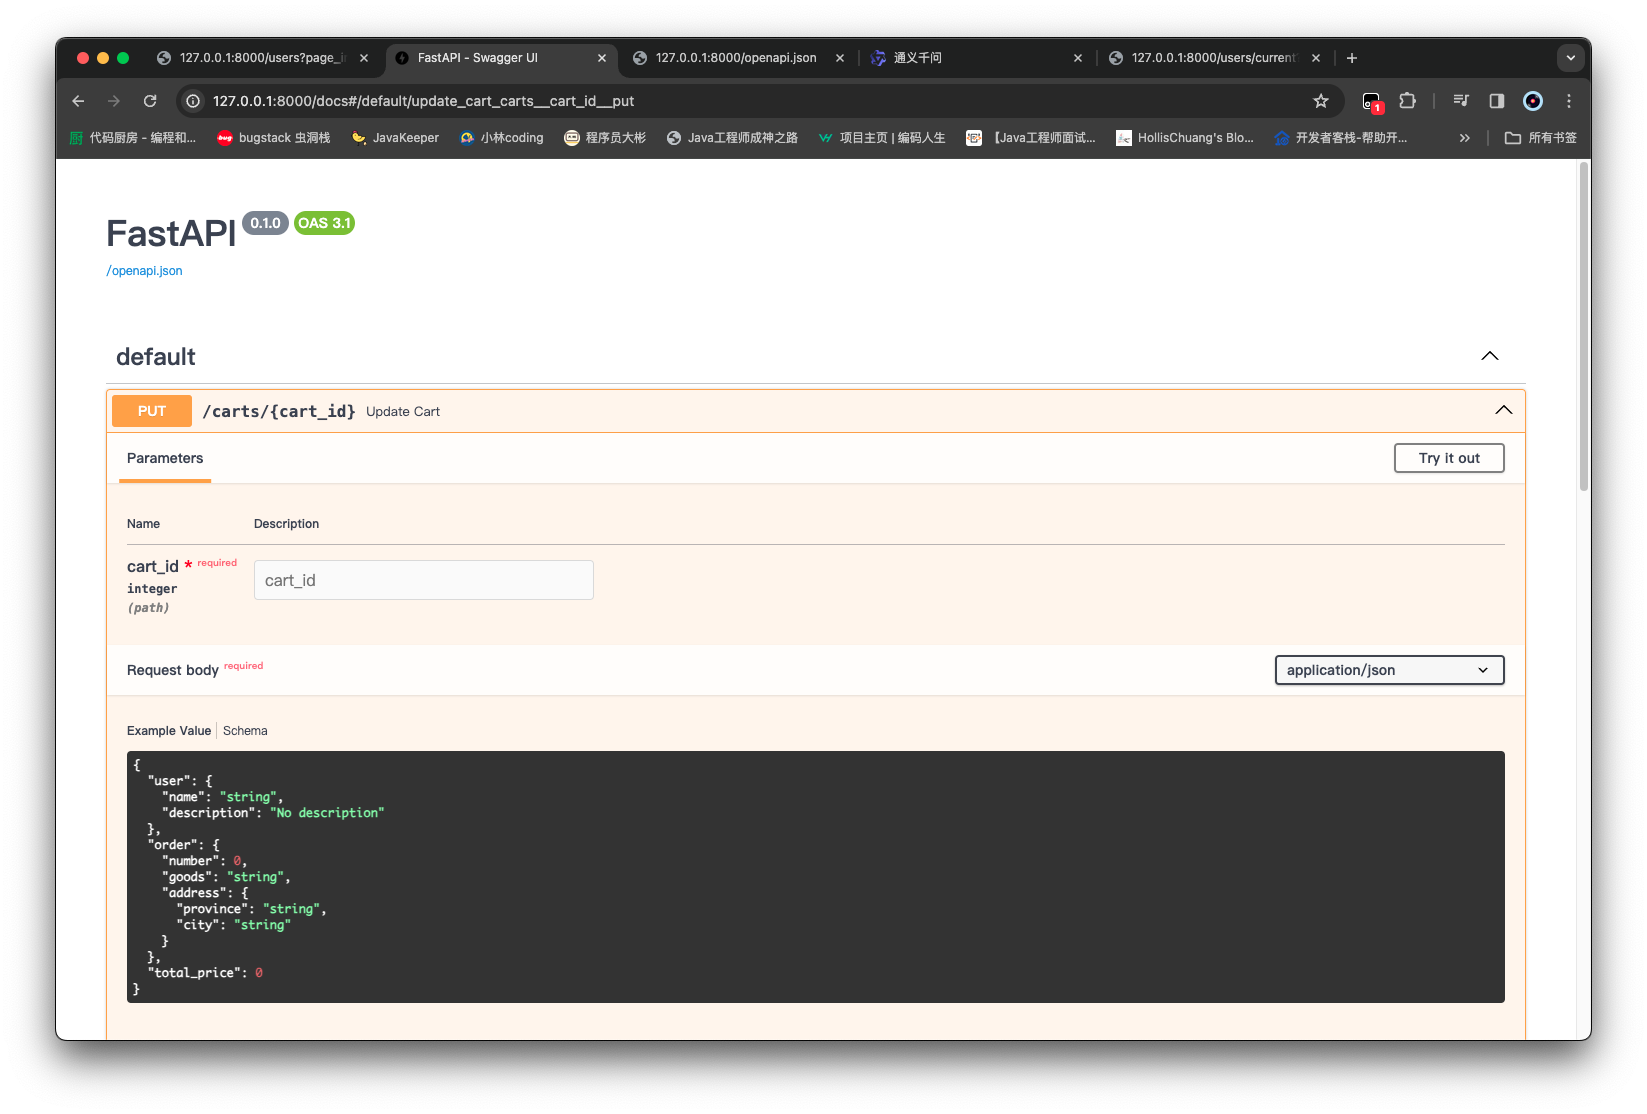The image size is (1647, 1114).
Task: Click the example JSON code block
Action: pyautogui.click(x=816, y=877)
